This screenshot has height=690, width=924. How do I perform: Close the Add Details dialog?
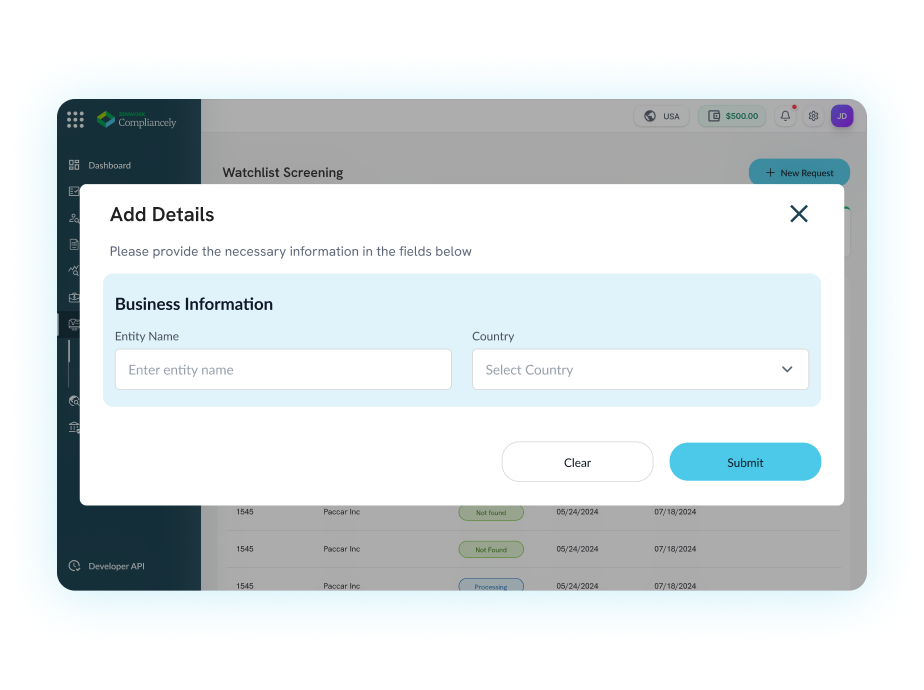[x=798, y=213]
